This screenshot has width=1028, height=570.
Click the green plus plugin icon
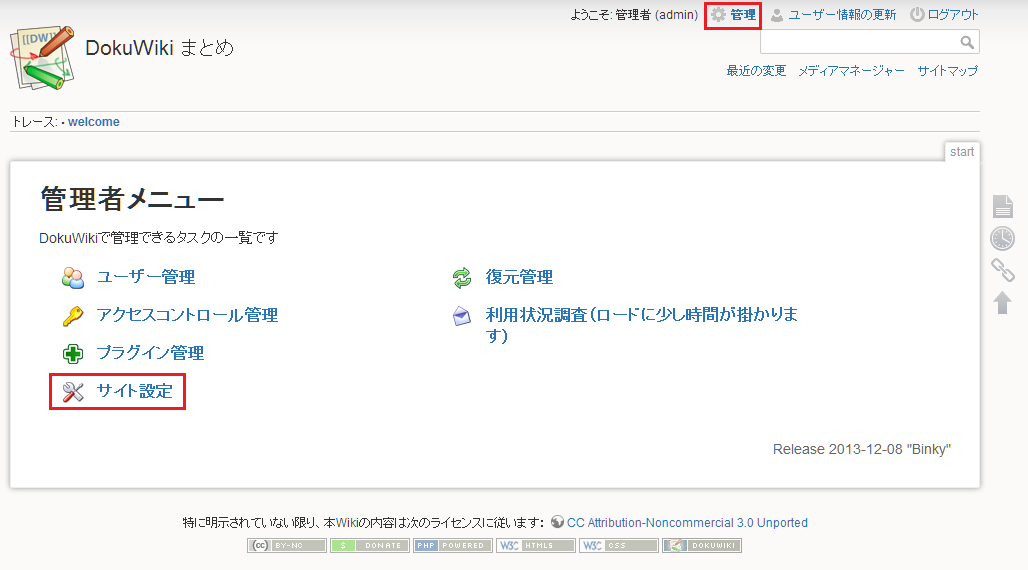pyautogui.click(x=73, y=354)
